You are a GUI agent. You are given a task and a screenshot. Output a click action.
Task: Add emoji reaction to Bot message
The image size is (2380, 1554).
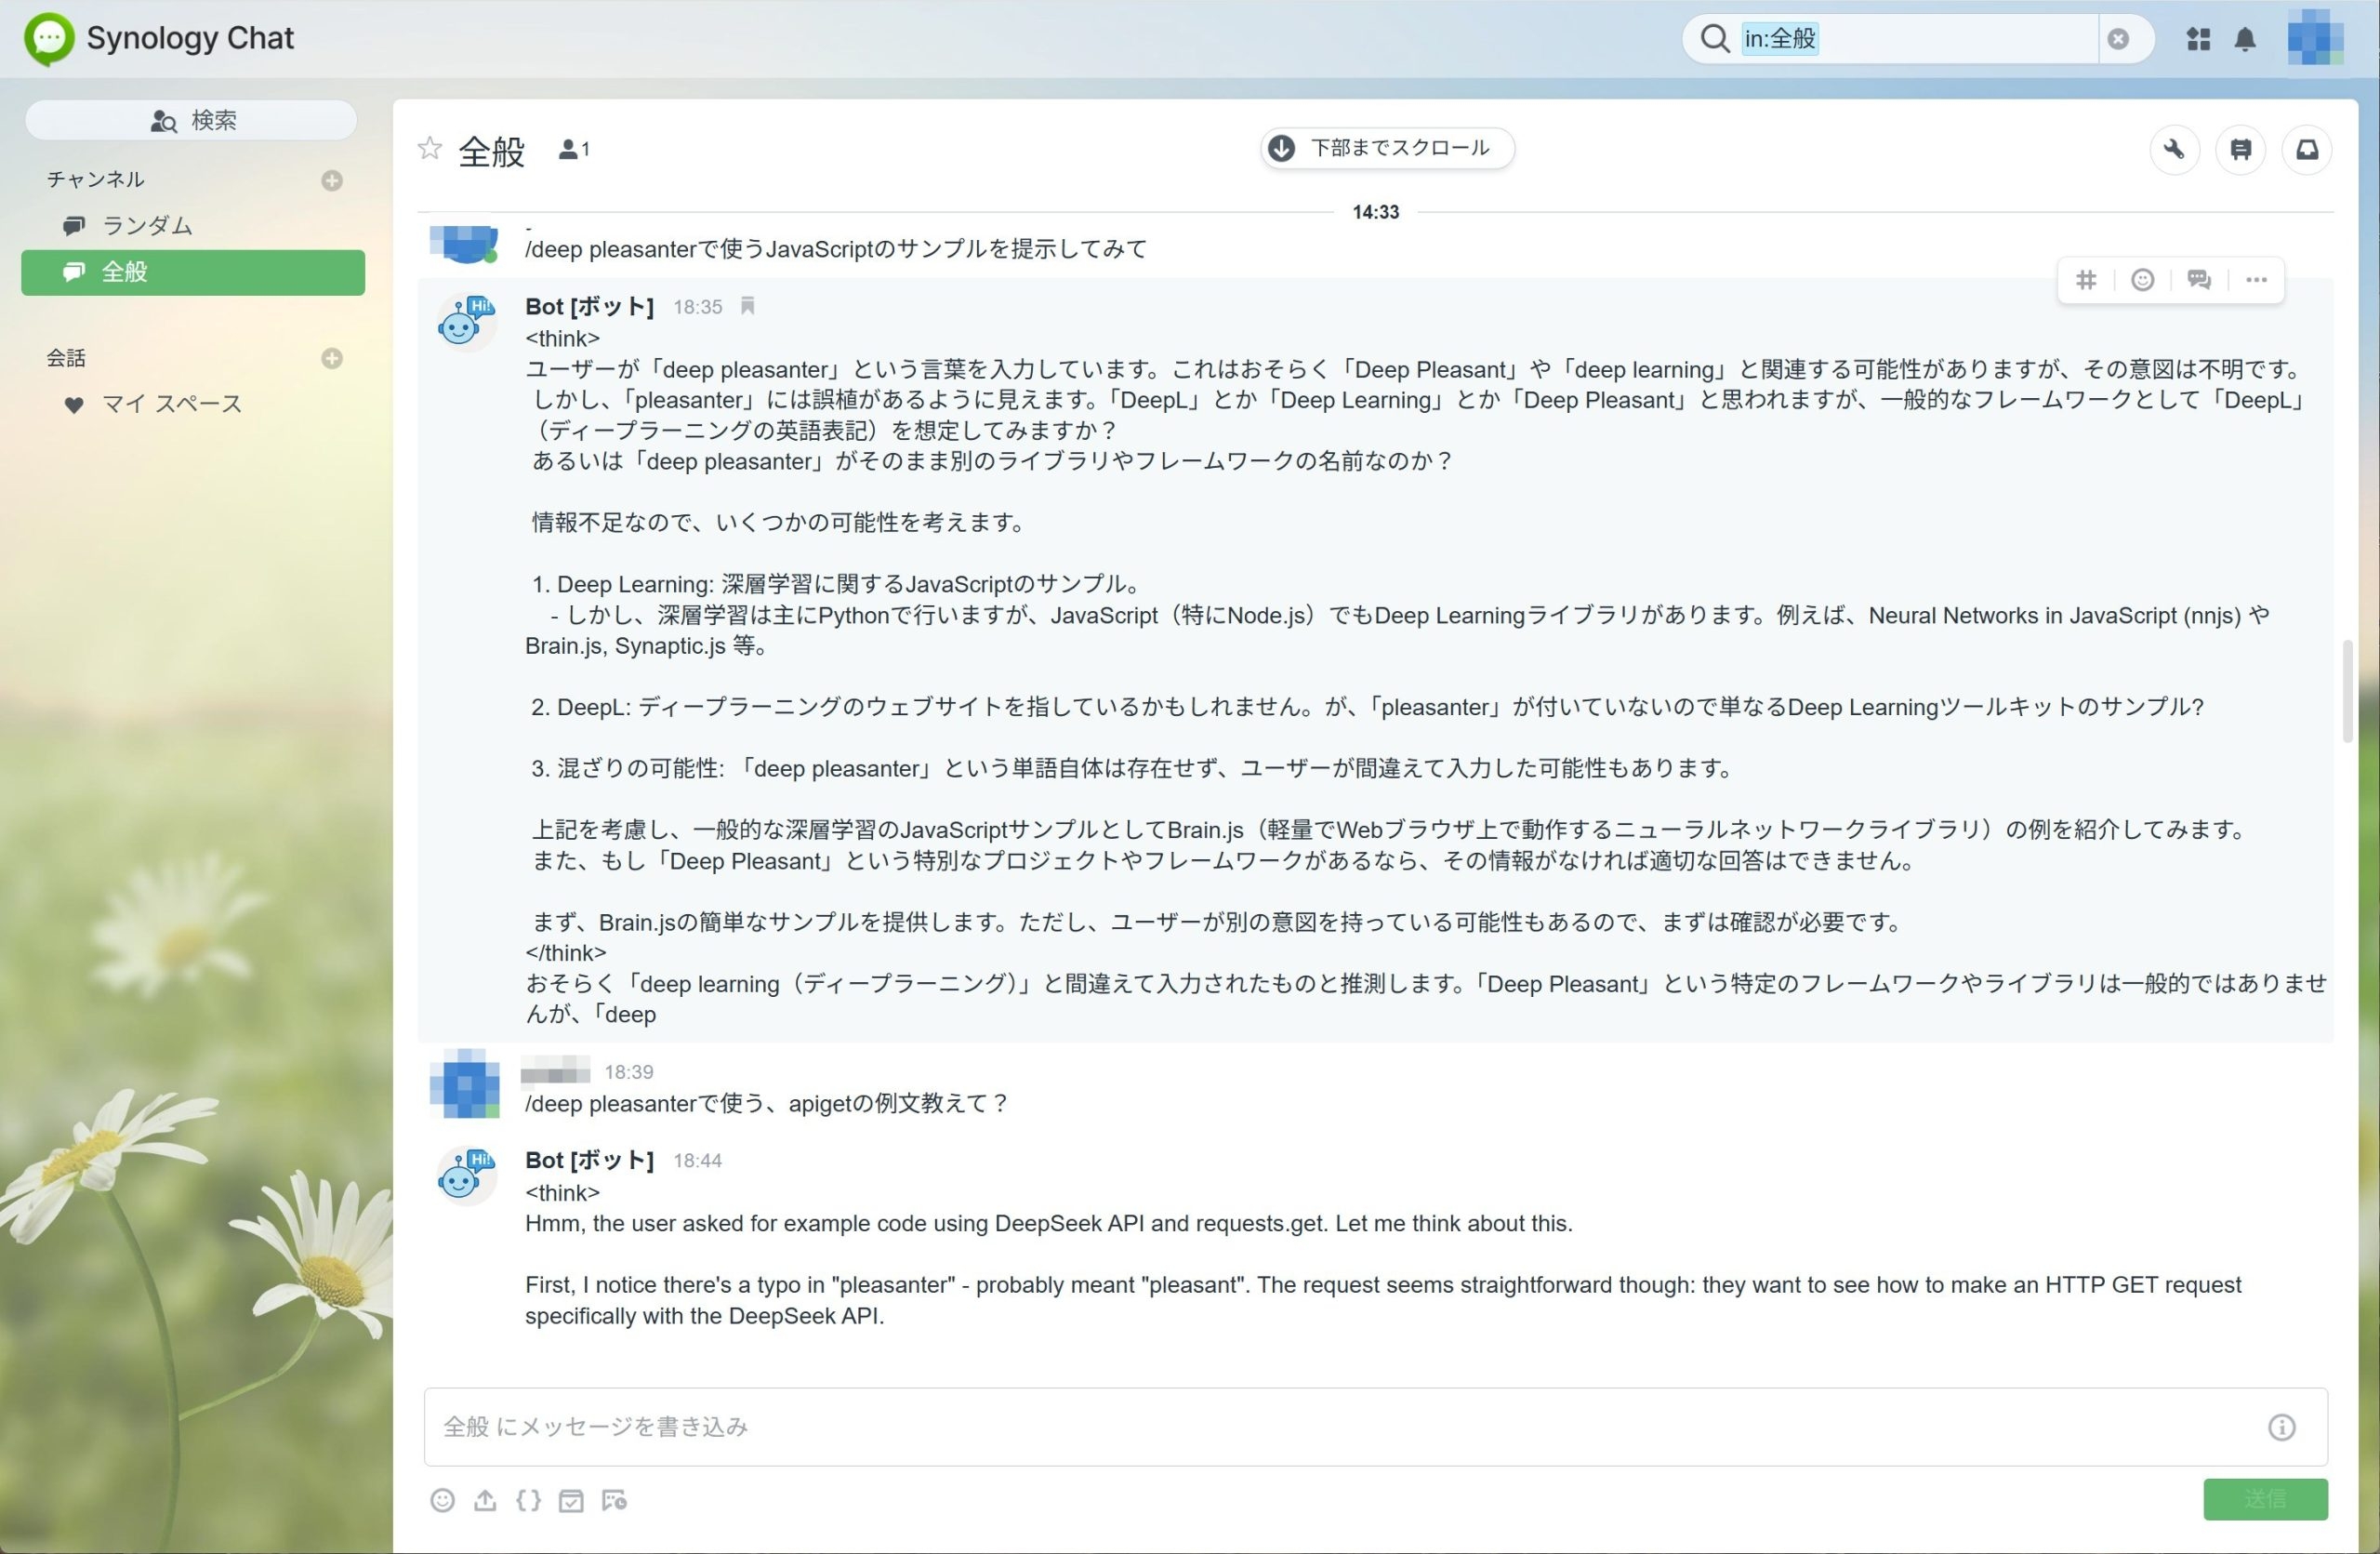coord(2142,280)
